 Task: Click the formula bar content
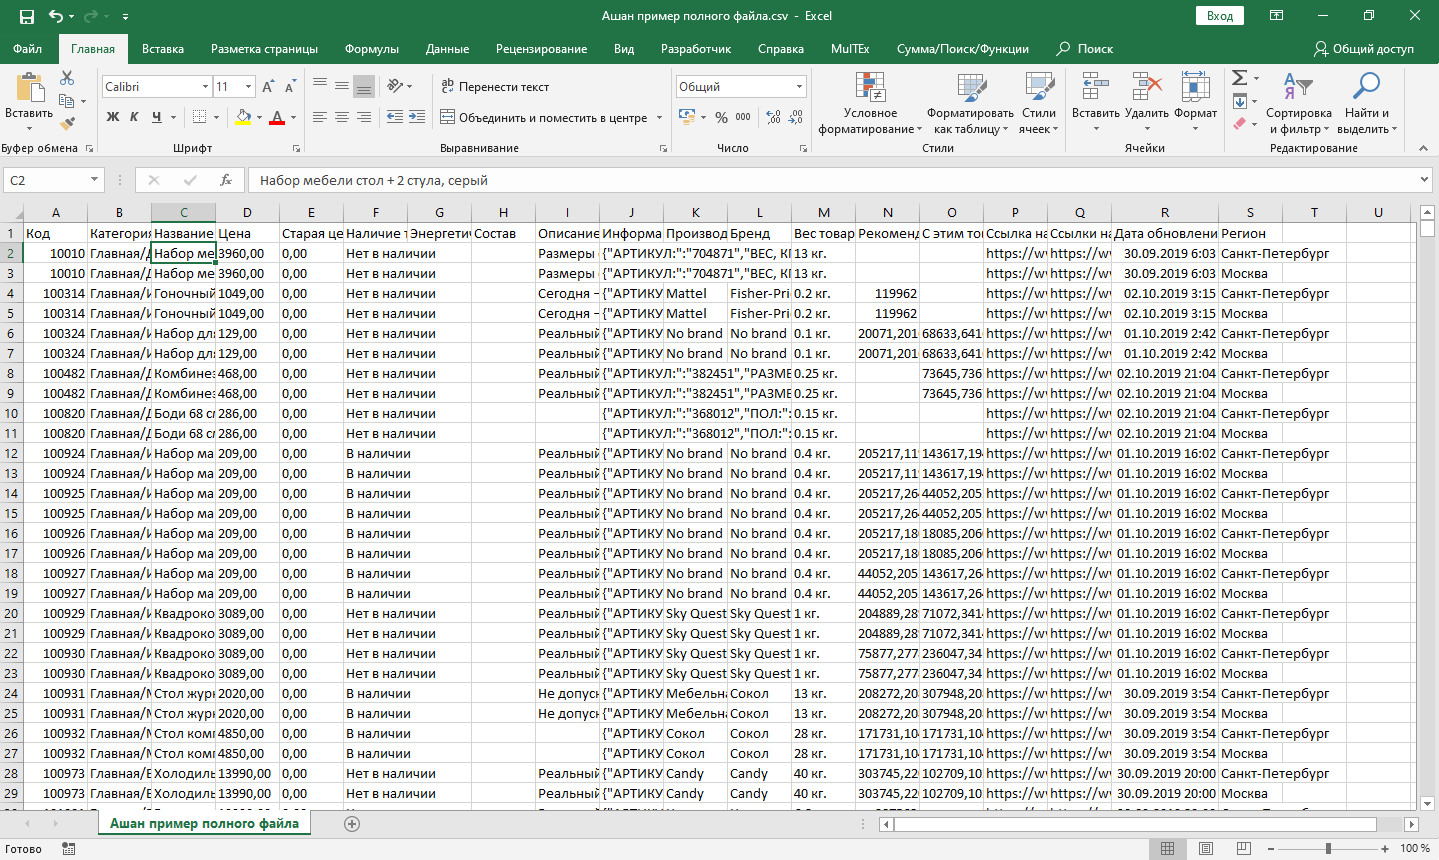pyautogui.click(x=830, y=180)
